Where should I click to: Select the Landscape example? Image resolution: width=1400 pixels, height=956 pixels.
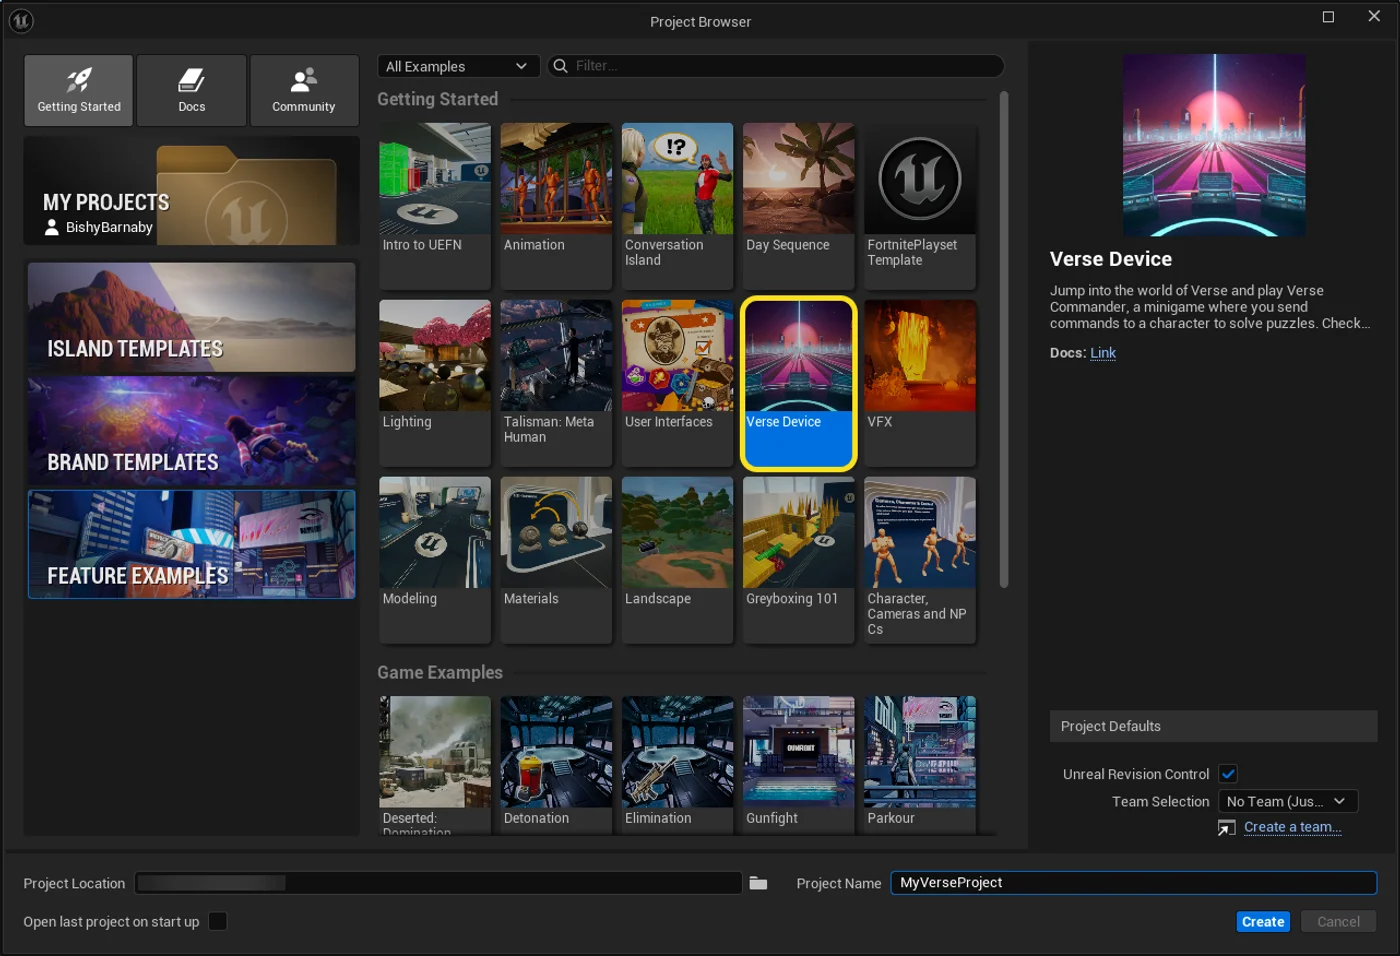pos(677,559)
